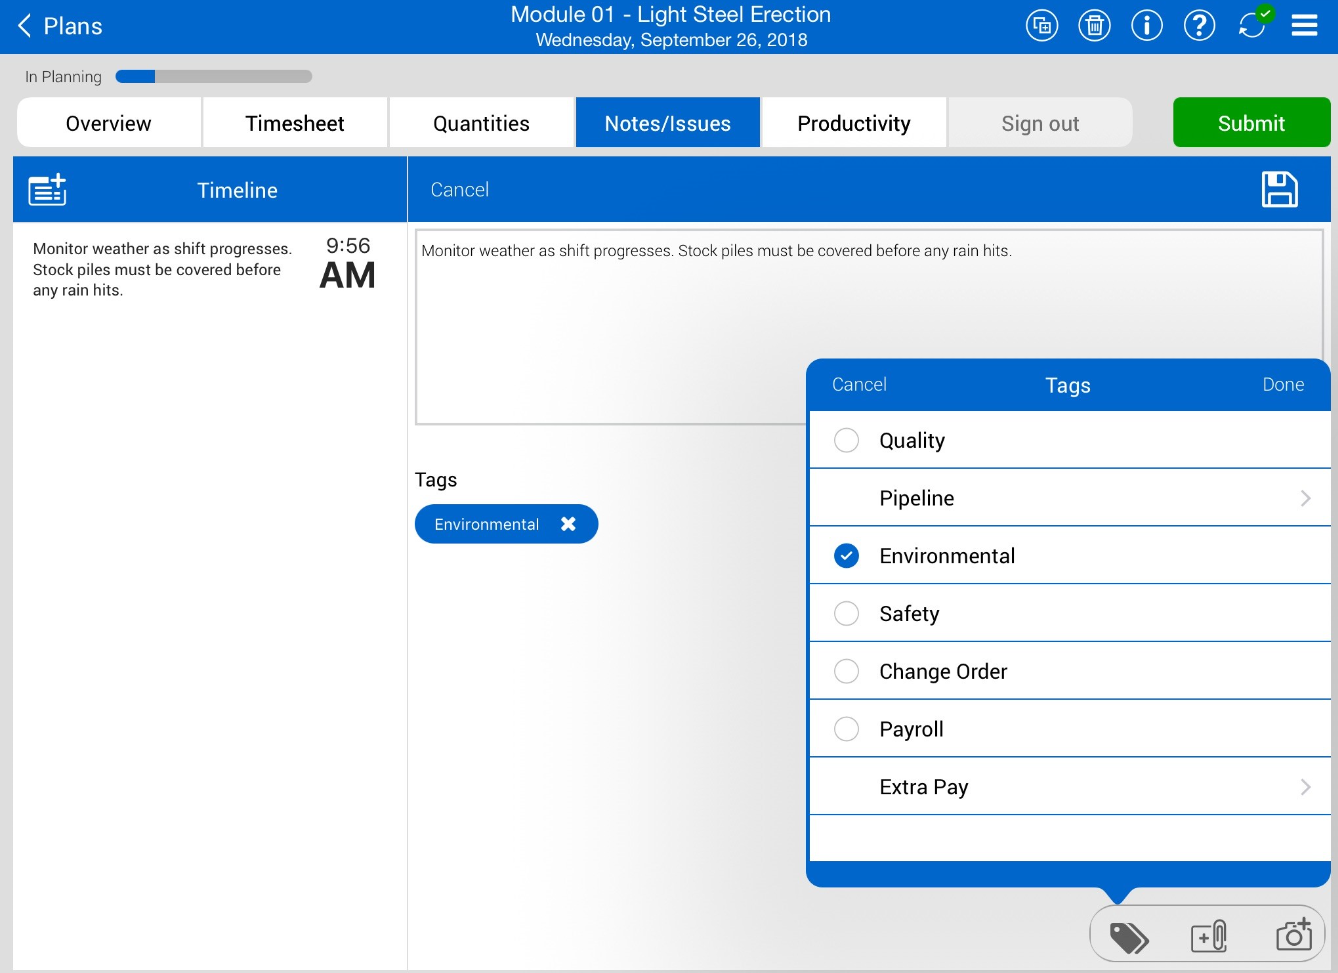Click the In Planning progress bar
This screenshot has height=973, width=1338.
point(213,77)
